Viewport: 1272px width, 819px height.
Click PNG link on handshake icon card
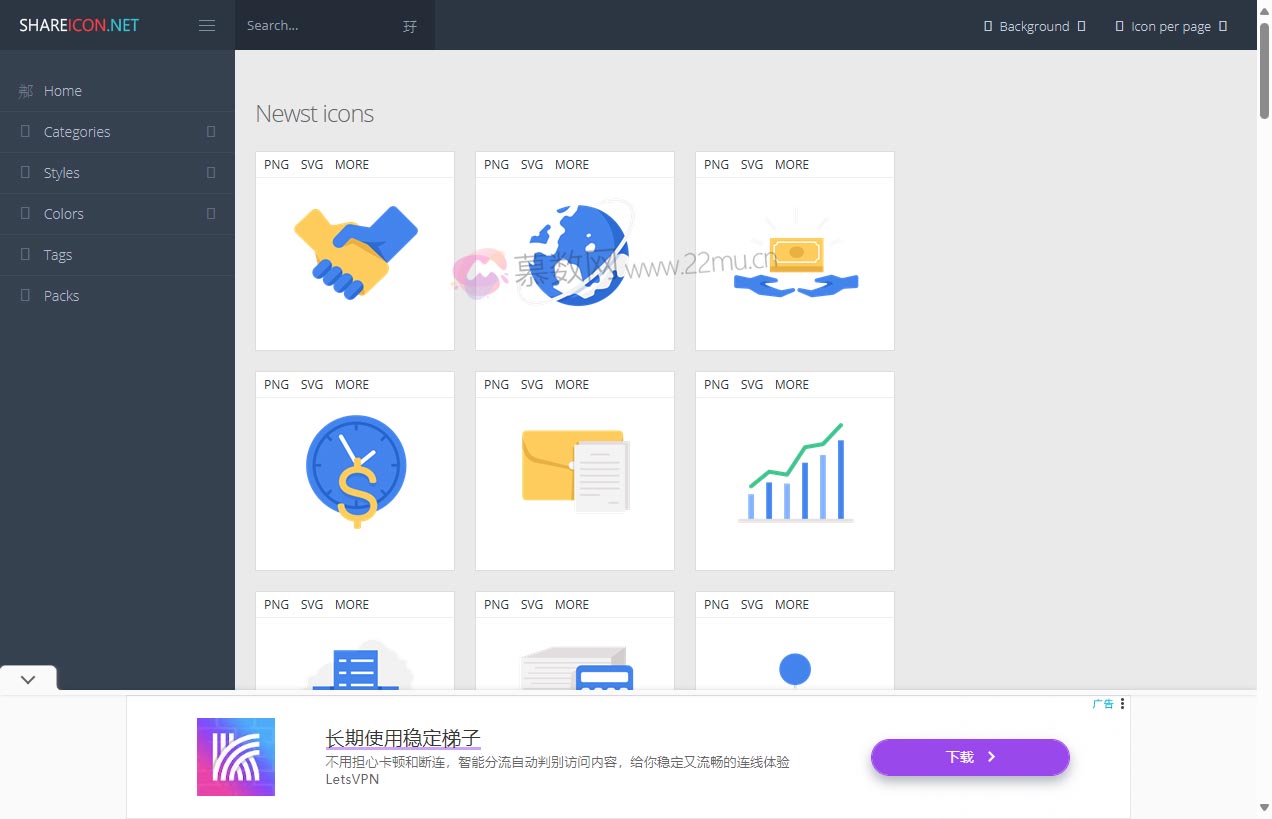(276, 165)
